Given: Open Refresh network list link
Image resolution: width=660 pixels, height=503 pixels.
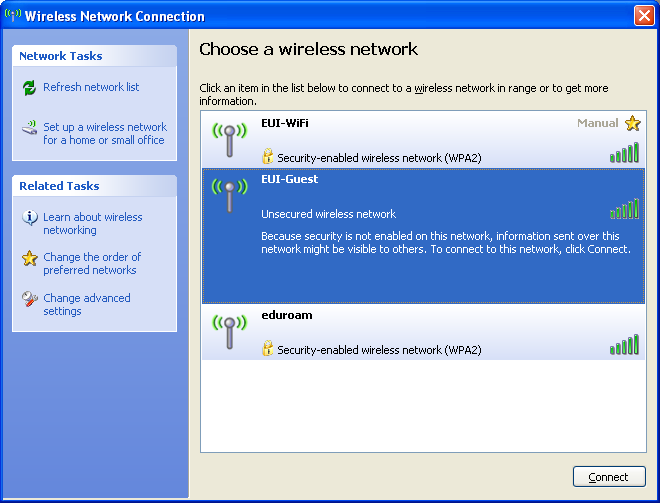Looking at the screenshot, I should (91, 88).
